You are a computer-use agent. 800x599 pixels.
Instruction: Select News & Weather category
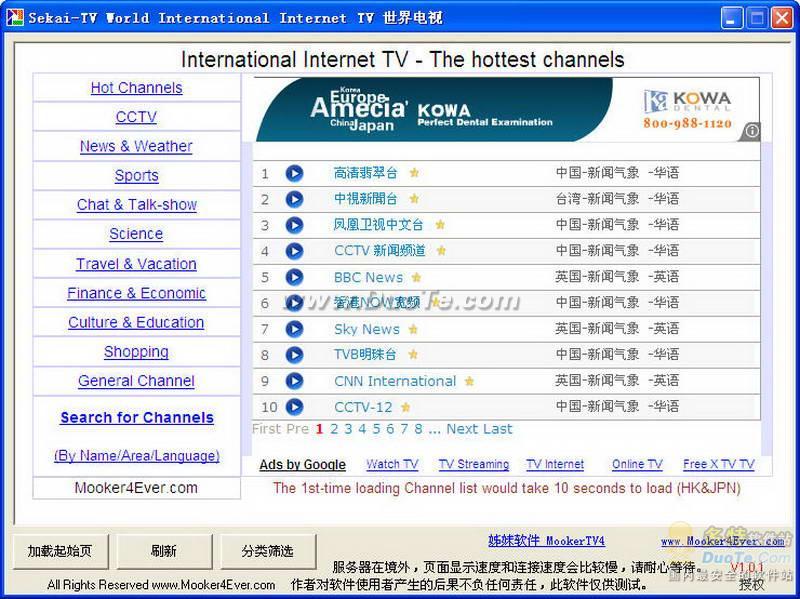pos(136,146)
